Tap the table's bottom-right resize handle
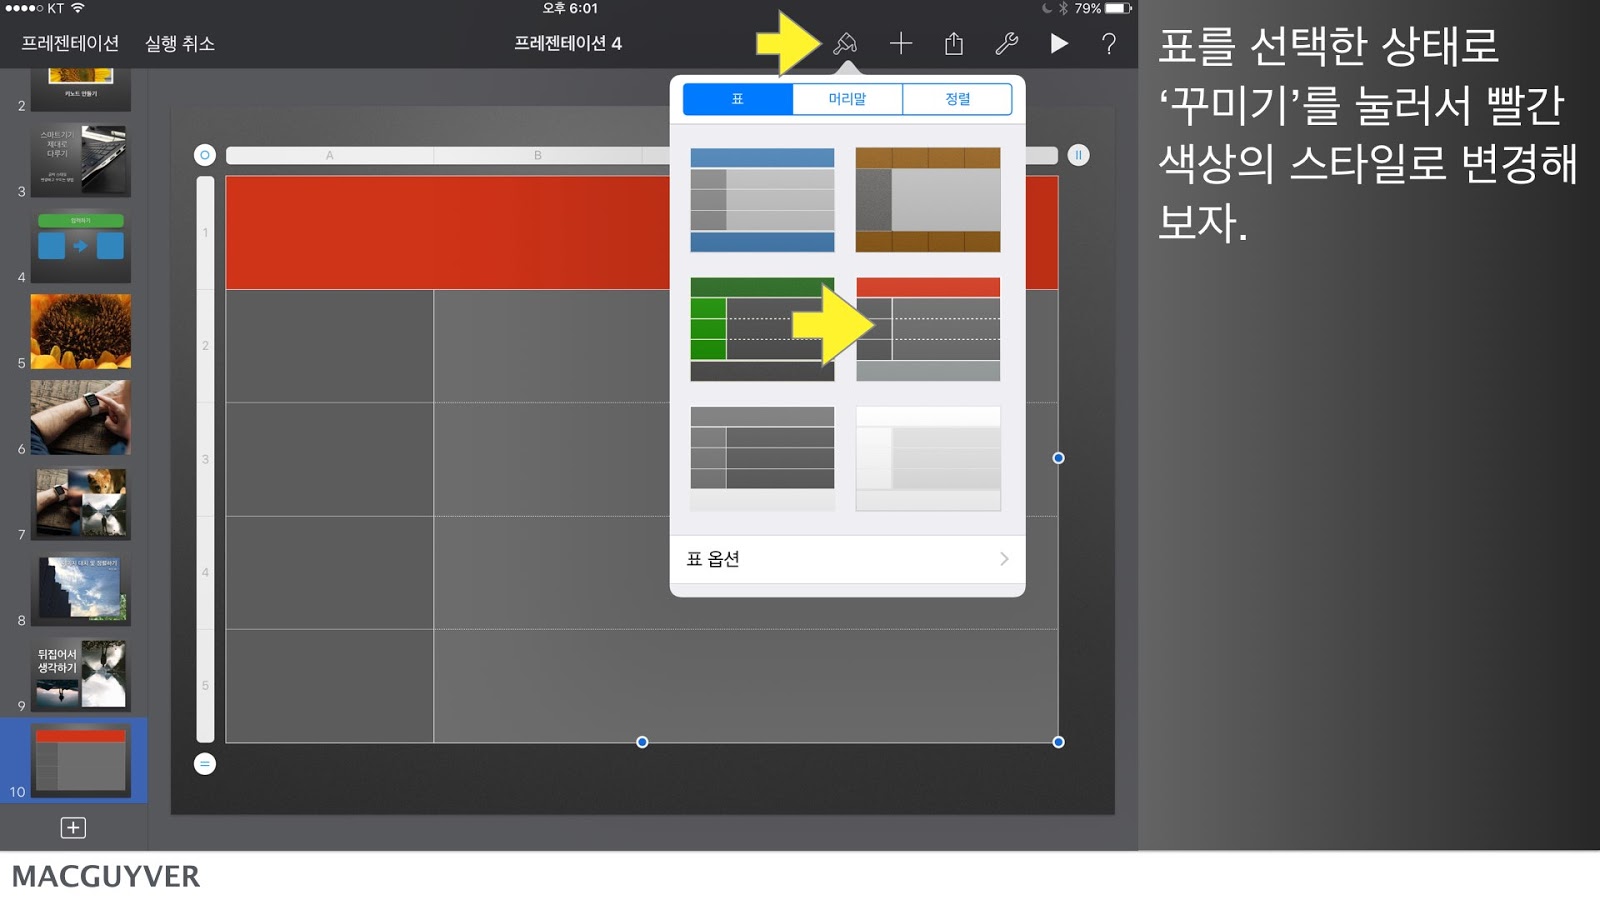1600x900 pixels. (x=1058, y=742)
